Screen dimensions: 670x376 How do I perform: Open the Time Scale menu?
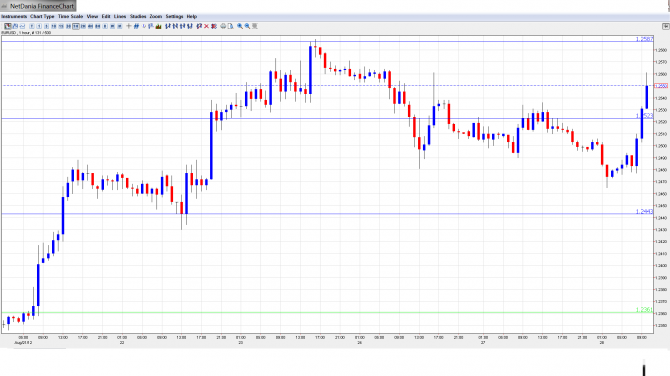tap(71, 16)
